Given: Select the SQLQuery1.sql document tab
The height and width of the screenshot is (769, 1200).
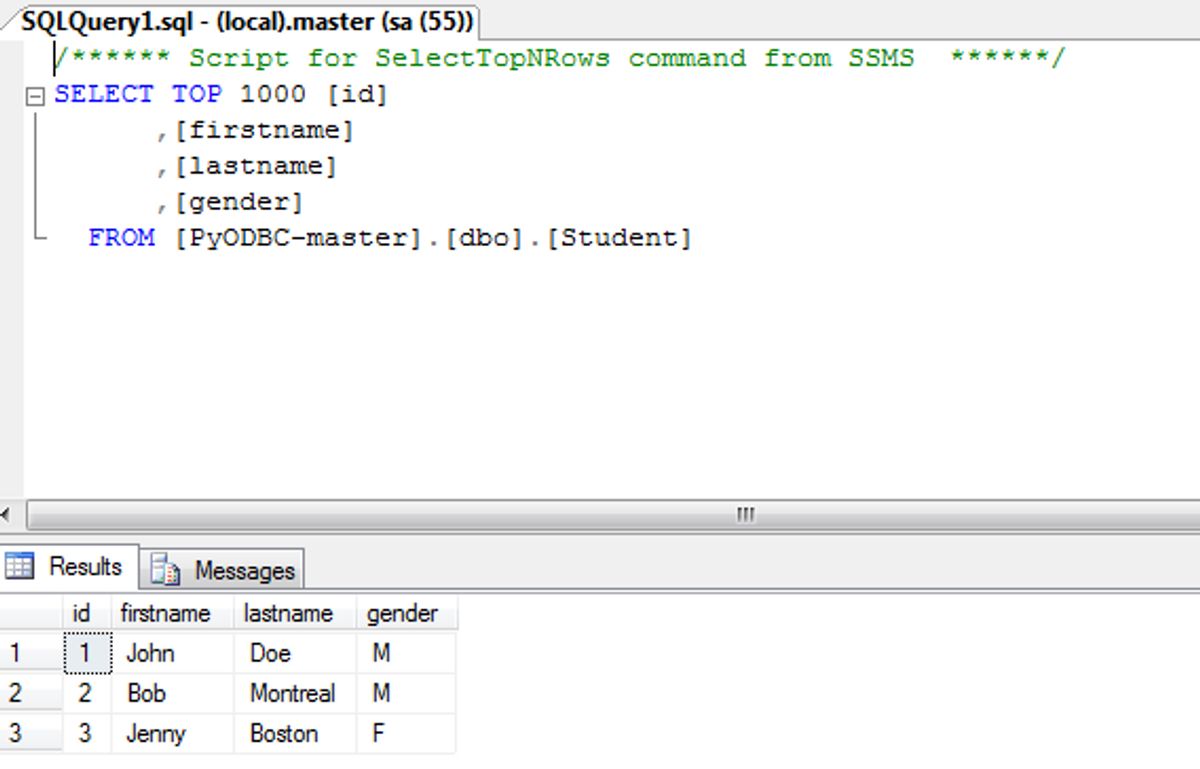Looking at the screenshot, I should pos(247,22).
